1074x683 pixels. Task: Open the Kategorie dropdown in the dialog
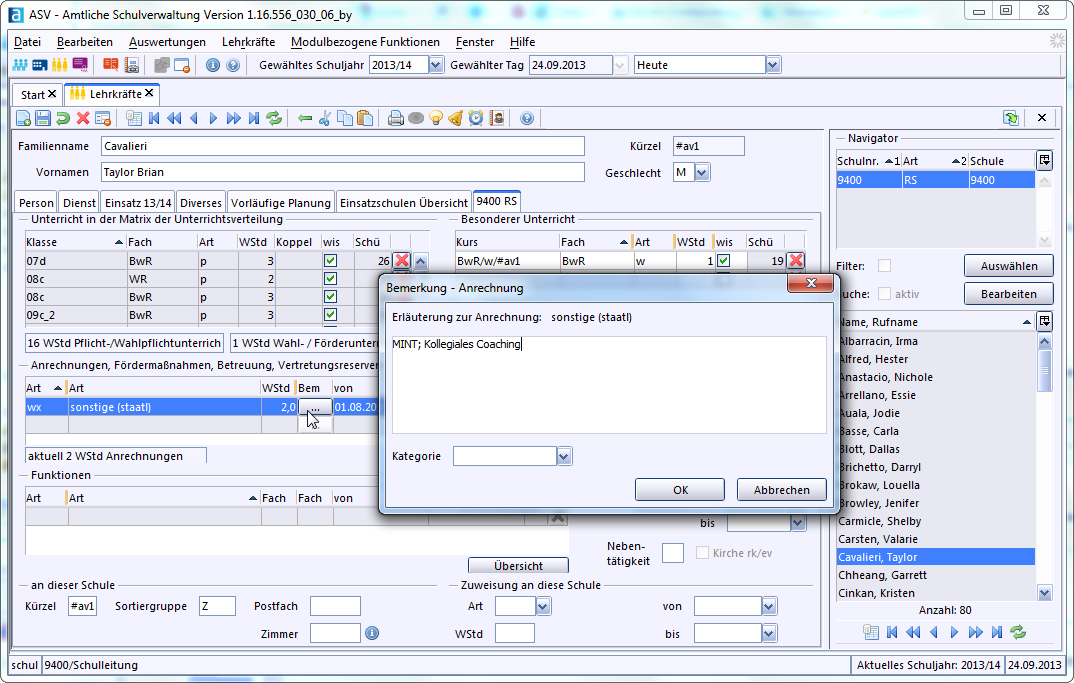click(x=564, y=456)
